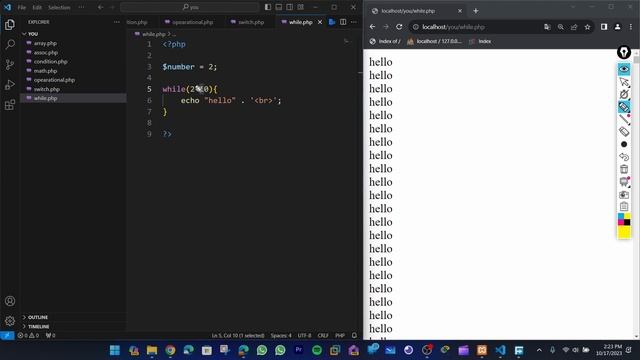Change CRLF end of line sequence
The image size is (640, 360).
coord(323,336)
